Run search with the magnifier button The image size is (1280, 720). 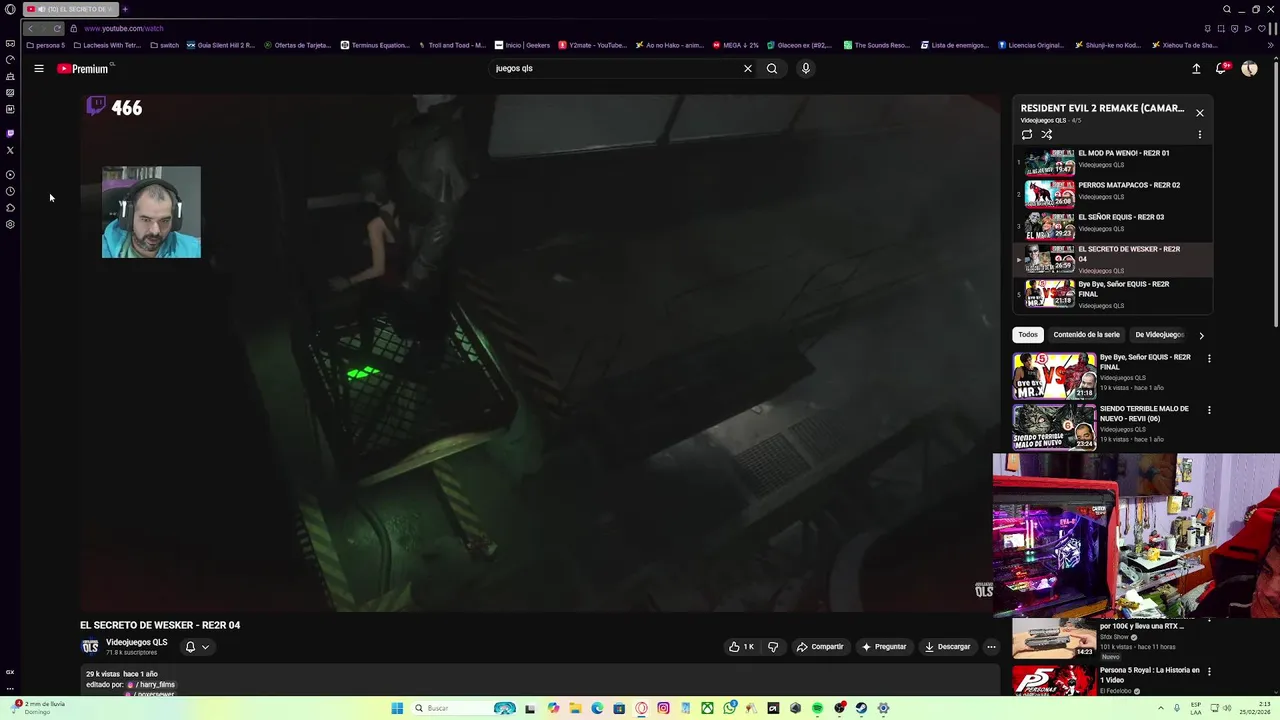point(772,69)
